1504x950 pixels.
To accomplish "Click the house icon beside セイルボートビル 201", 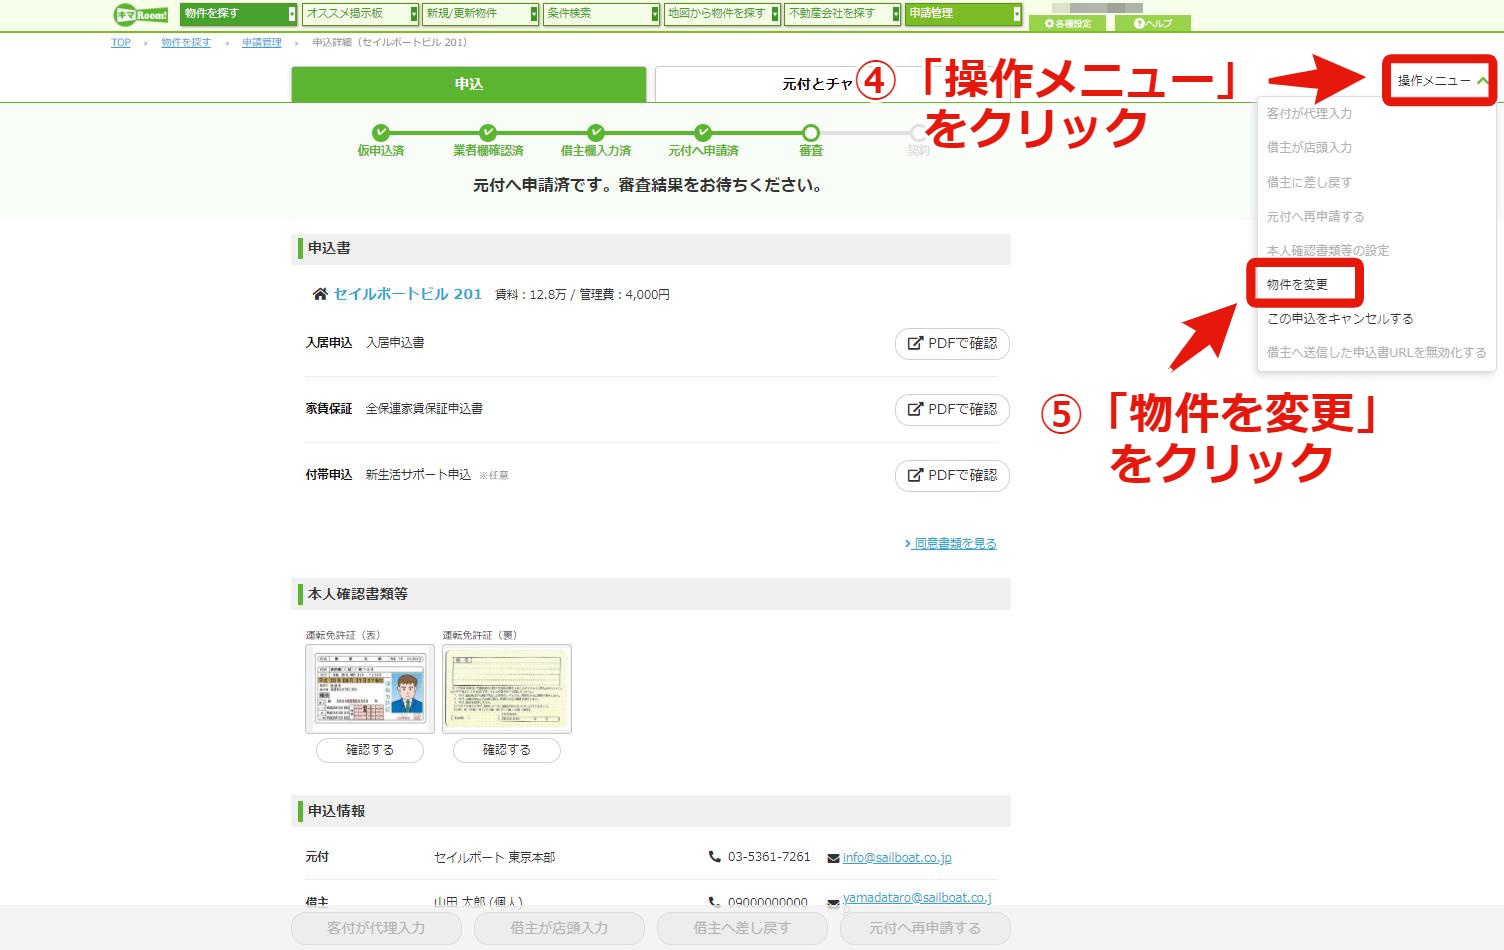I will (320, 294).
